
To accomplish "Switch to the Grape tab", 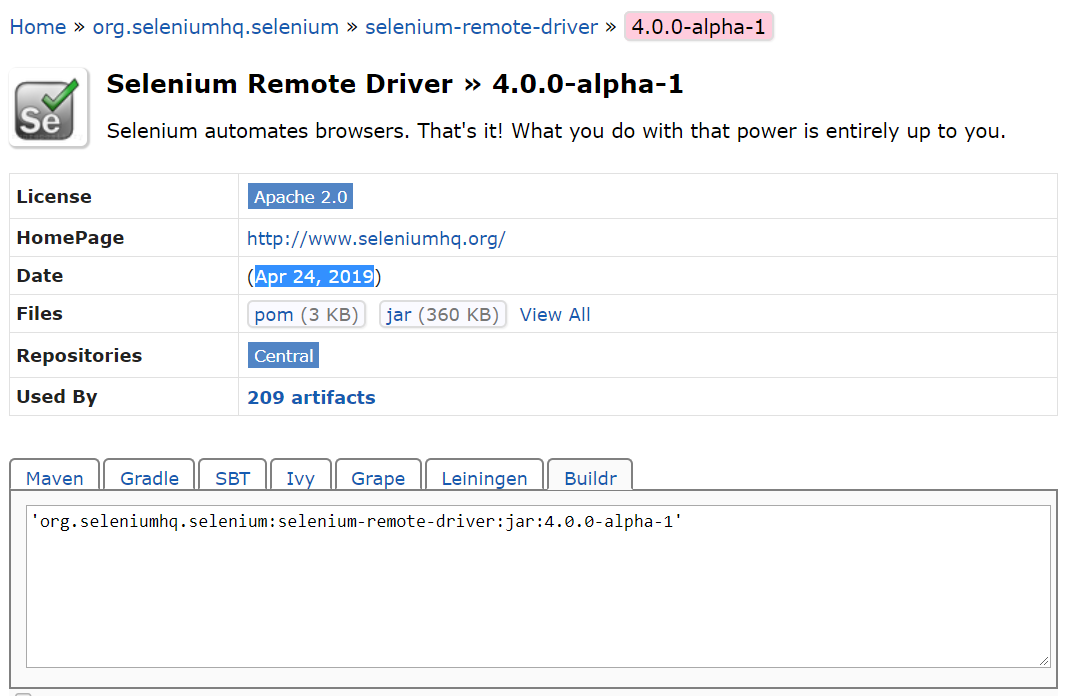I will tap(378, 478).
